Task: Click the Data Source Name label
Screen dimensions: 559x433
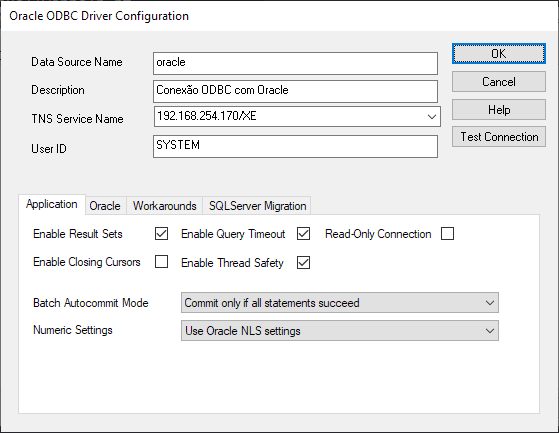Action: pyautogui.click(x=77, y=62)
